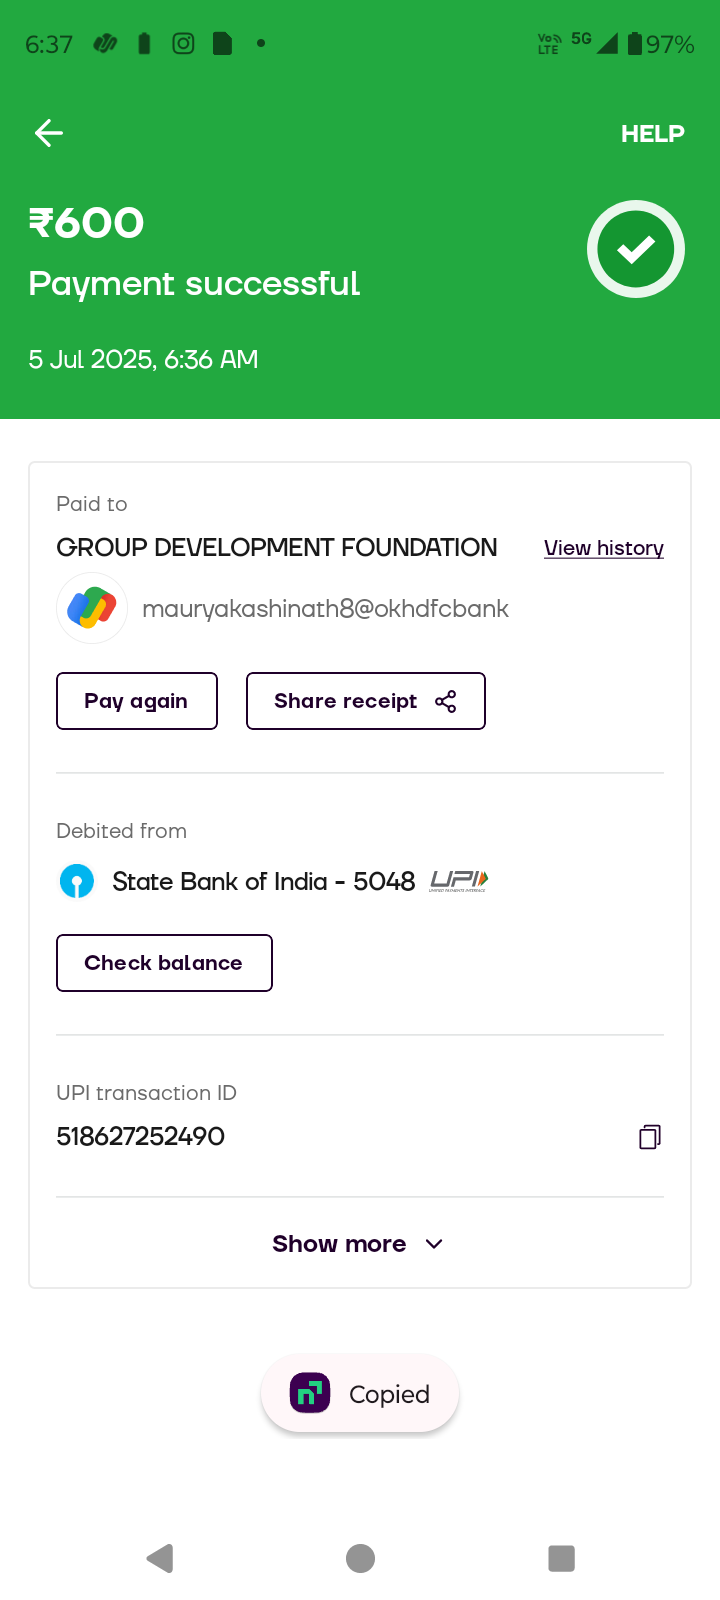Tap the Copied toast notification
Image resolution: width=720 pixels, height=1600 pixels.
pos(360,1394)
